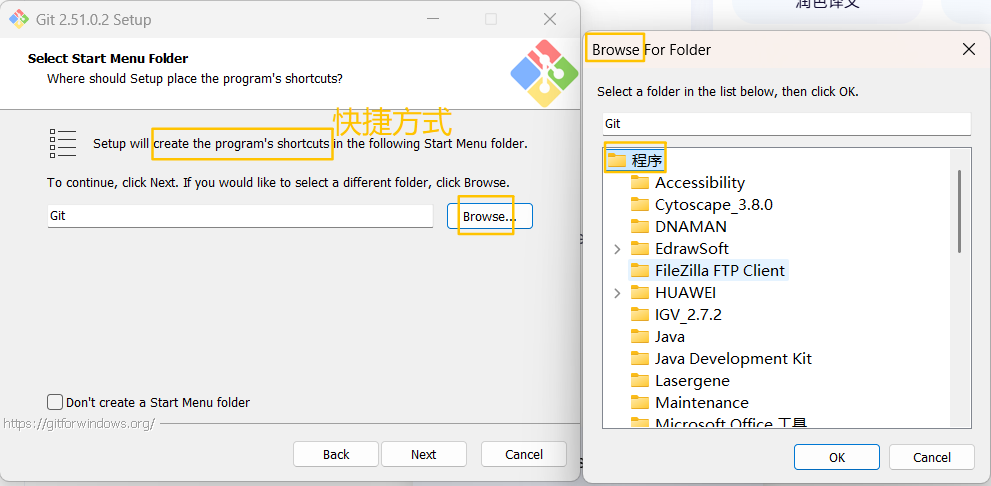Select the Cytoscape_3.8.0 folder name
Viewport: 991px width, 486px height.
tap(714, 205)
